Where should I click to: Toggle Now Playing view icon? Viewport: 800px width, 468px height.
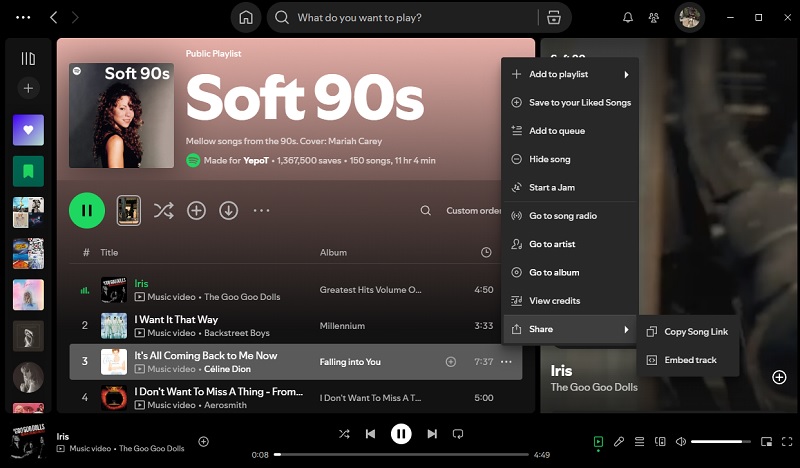coord(598,441)
